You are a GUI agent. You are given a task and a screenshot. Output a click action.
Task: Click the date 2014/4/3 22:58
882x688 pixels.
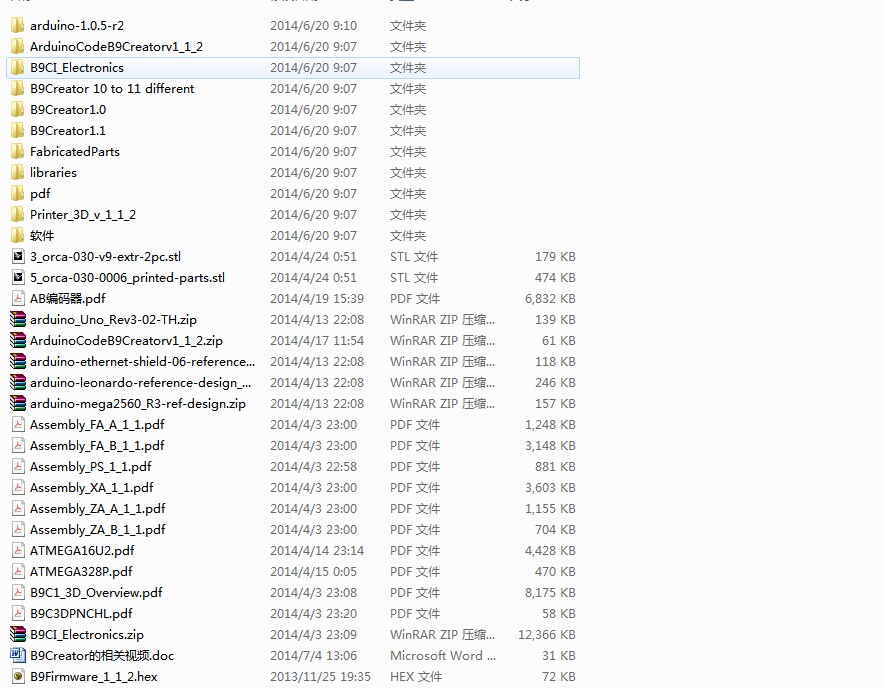pos(313,466)
